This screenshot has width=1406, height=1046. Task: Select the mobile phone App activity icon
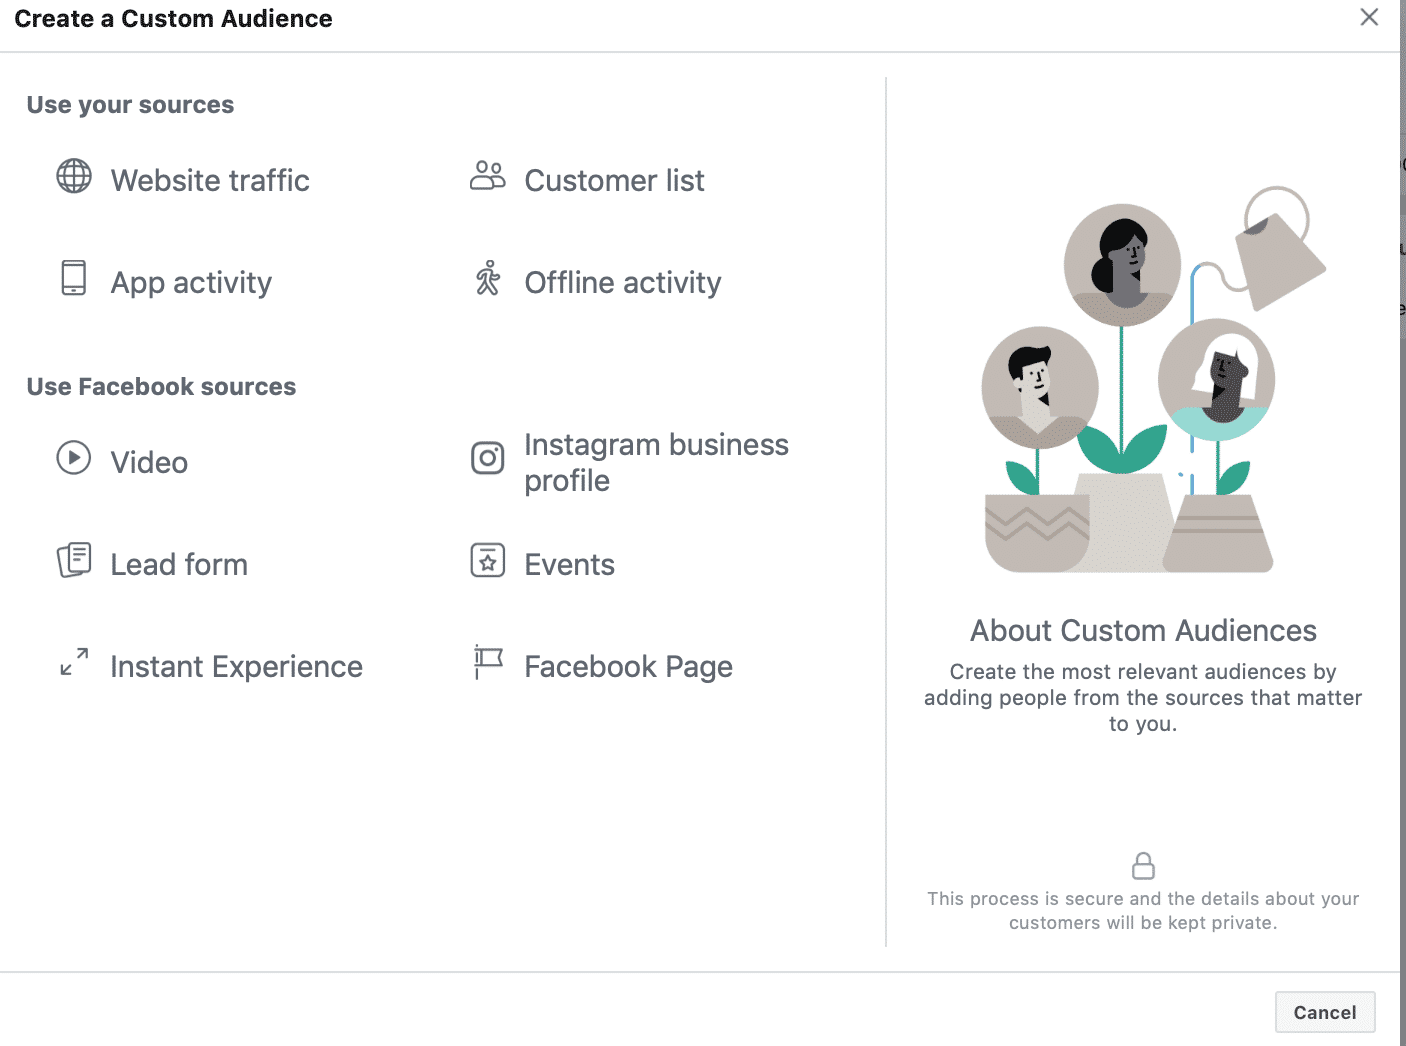coord(74,278)
